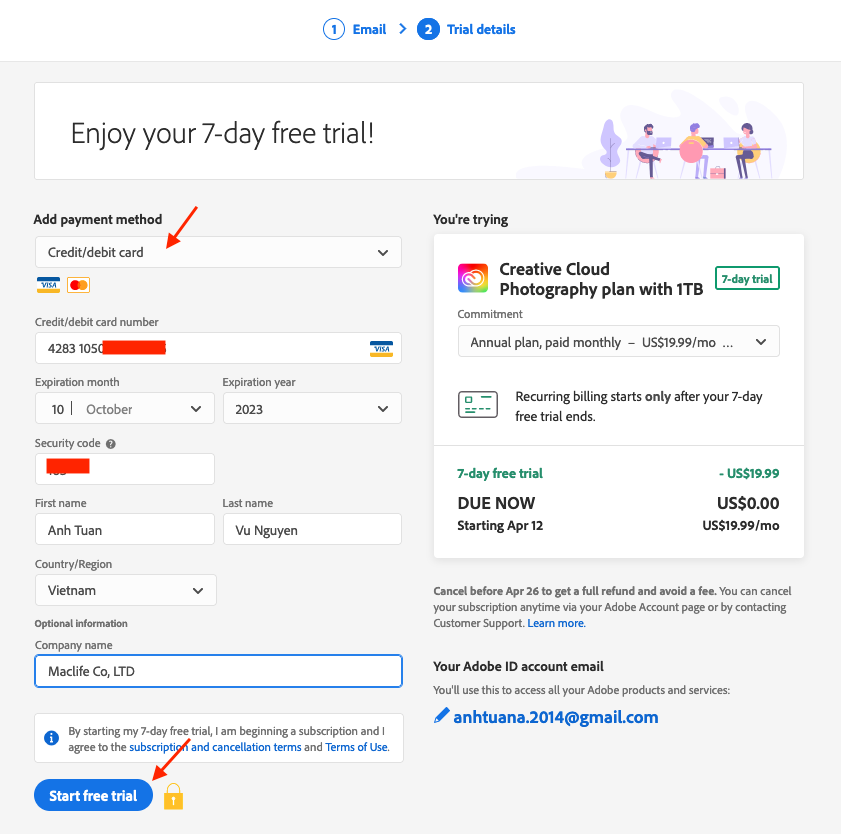This screenshot has width=841, height=834.
Task: Click the yellow padlock icon
Action: click(173, 796)
